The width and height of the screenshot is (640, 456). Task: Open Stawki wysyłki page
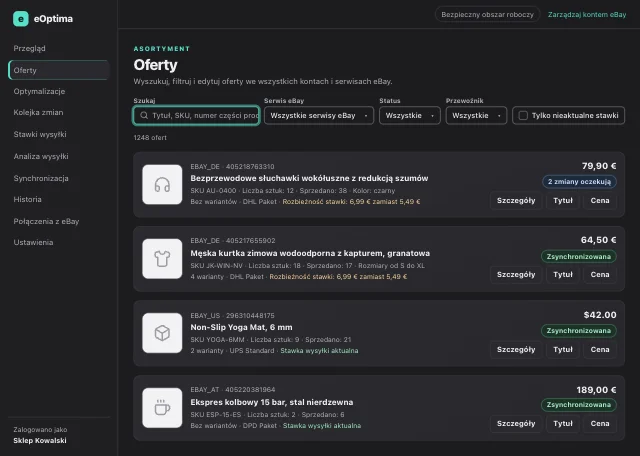coord(58,134)
